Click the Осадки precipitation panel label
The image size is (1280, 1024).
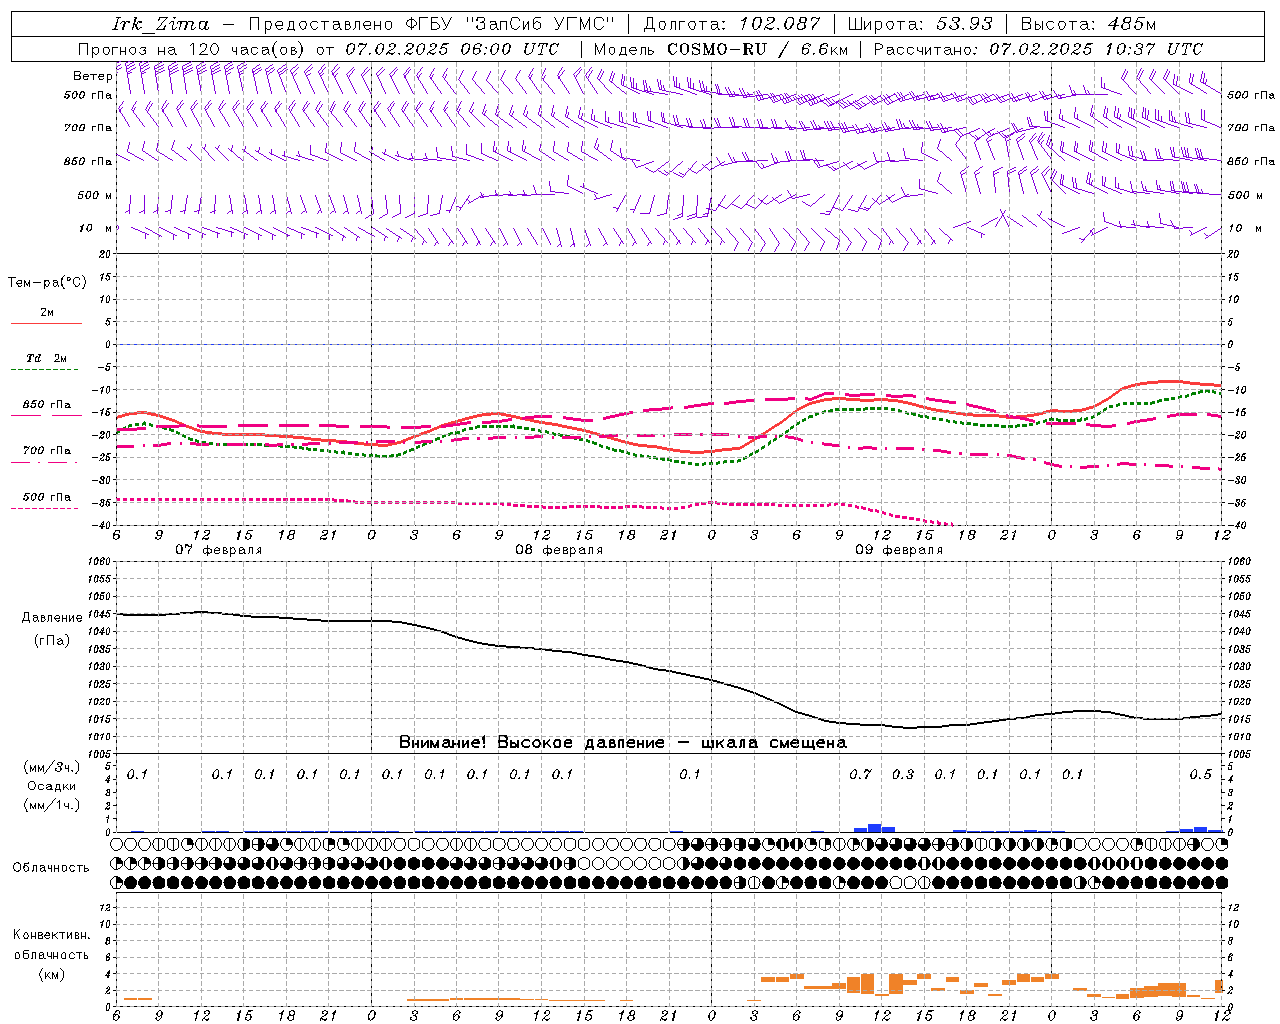coord(51,786)
